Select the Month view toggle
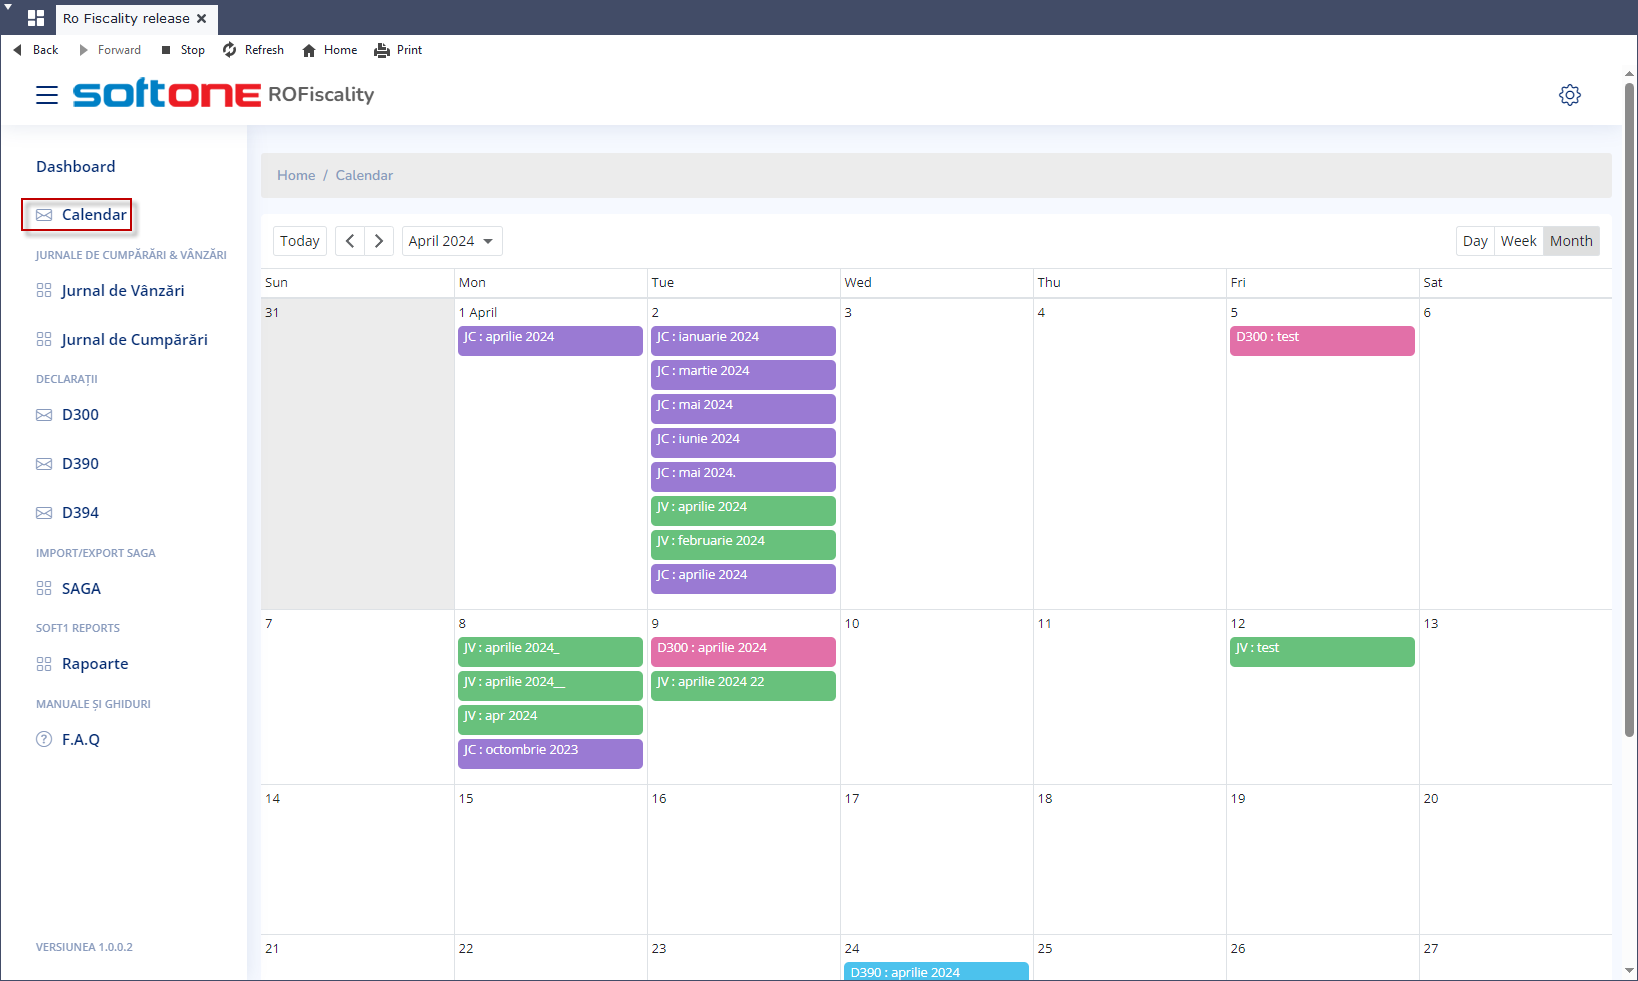The height and width of the screenshot is (981, 1638). [1570, 241]
